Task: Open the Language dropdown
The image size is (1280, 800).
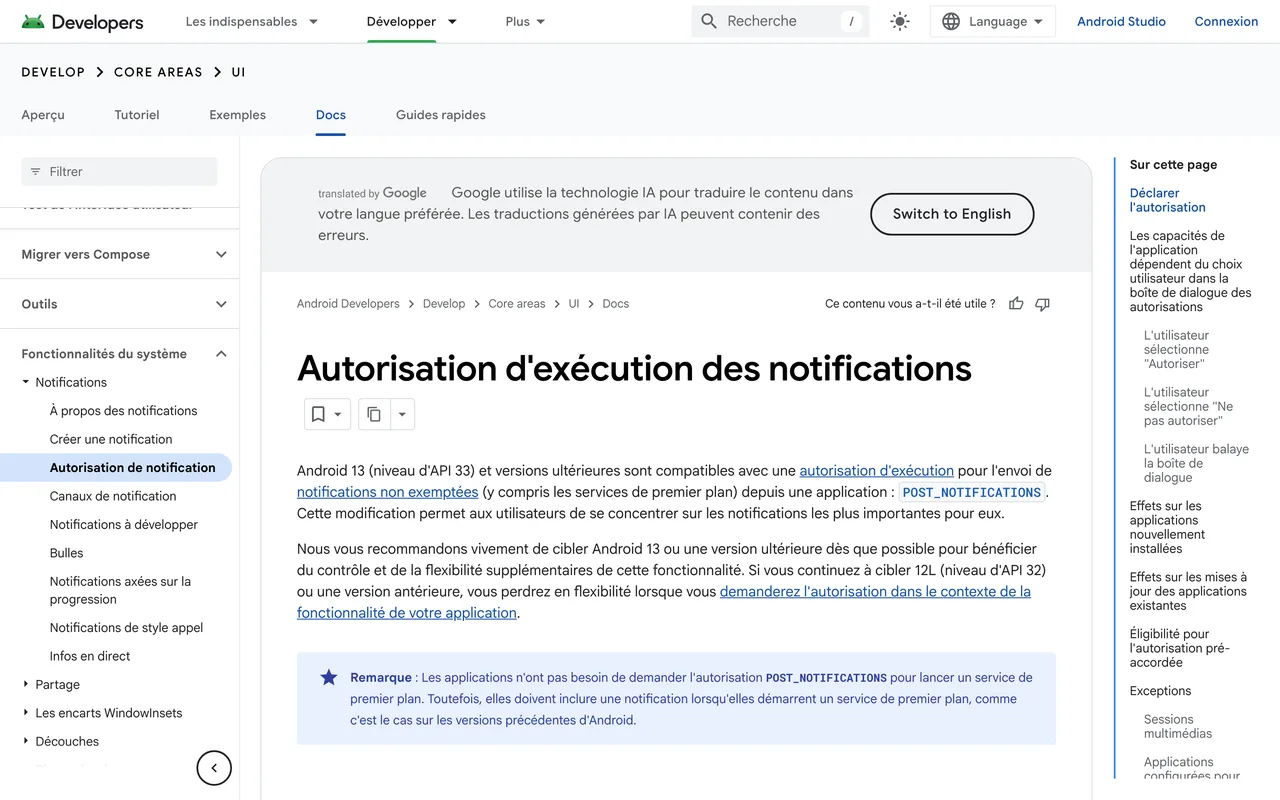Action: (992, 21)
